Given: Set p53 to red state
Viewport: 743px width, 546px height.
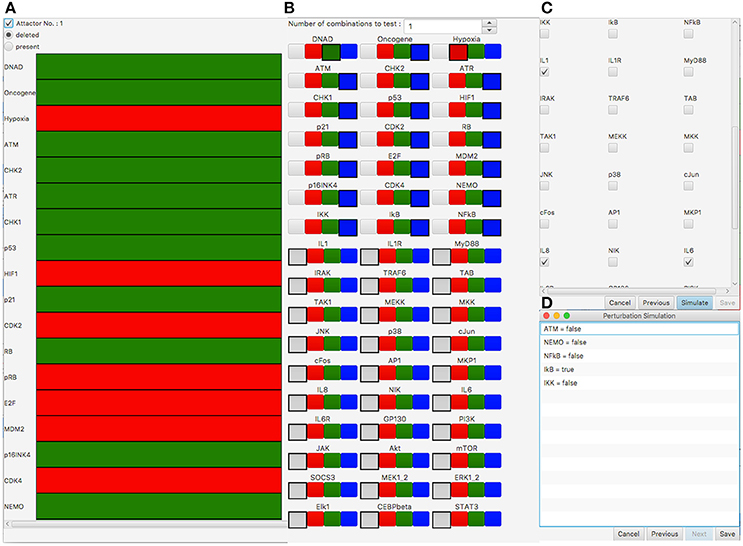Looking at the screenshot, I should click(x=385, y=110).
